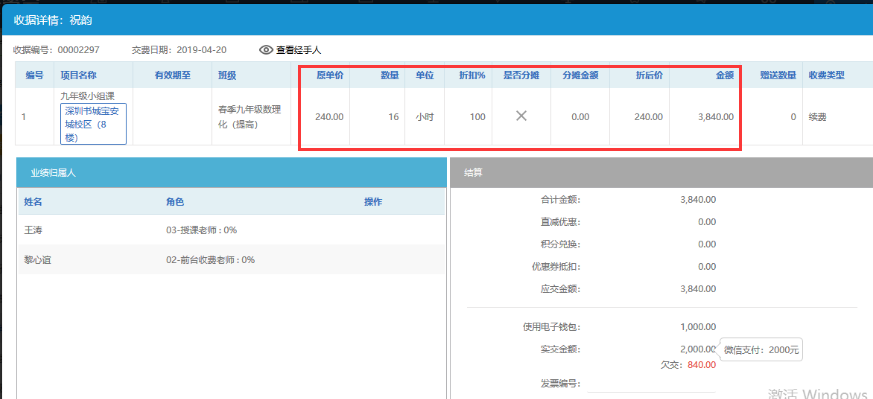
Task: Click the 结算 panel header
Action: tap(661, 173)
